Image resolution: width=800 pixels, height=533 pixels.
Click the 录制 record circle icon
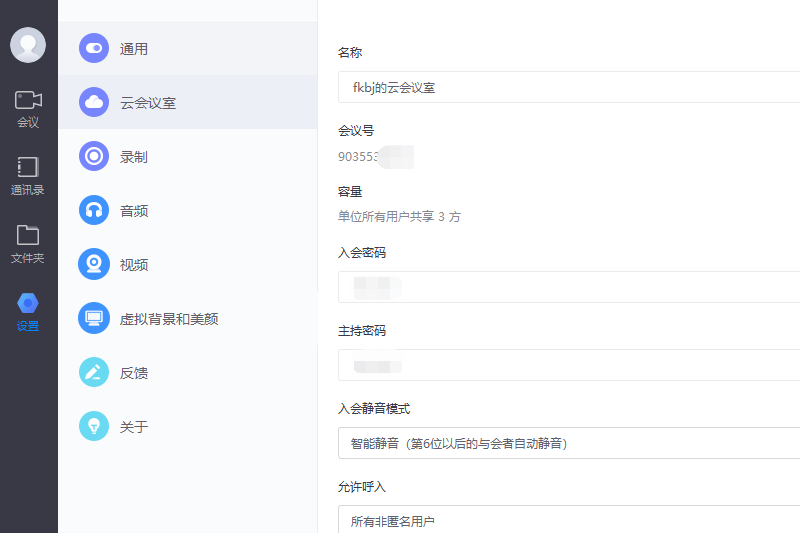coord(94,156)
